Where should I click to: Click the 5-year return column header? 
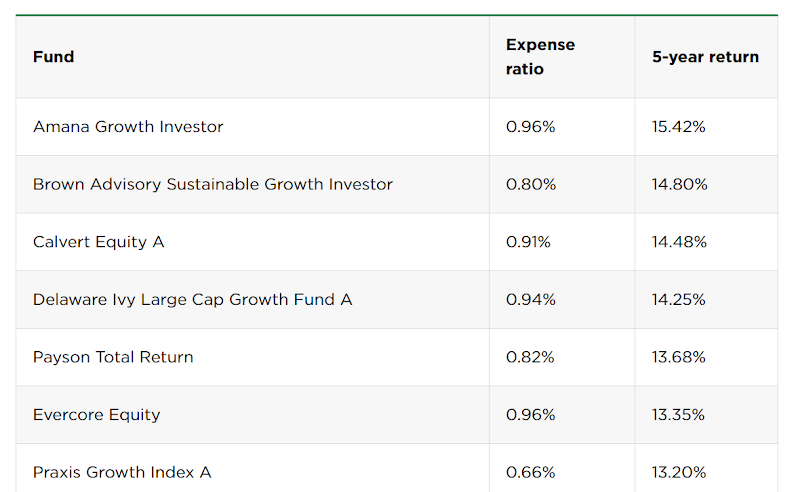705,57
